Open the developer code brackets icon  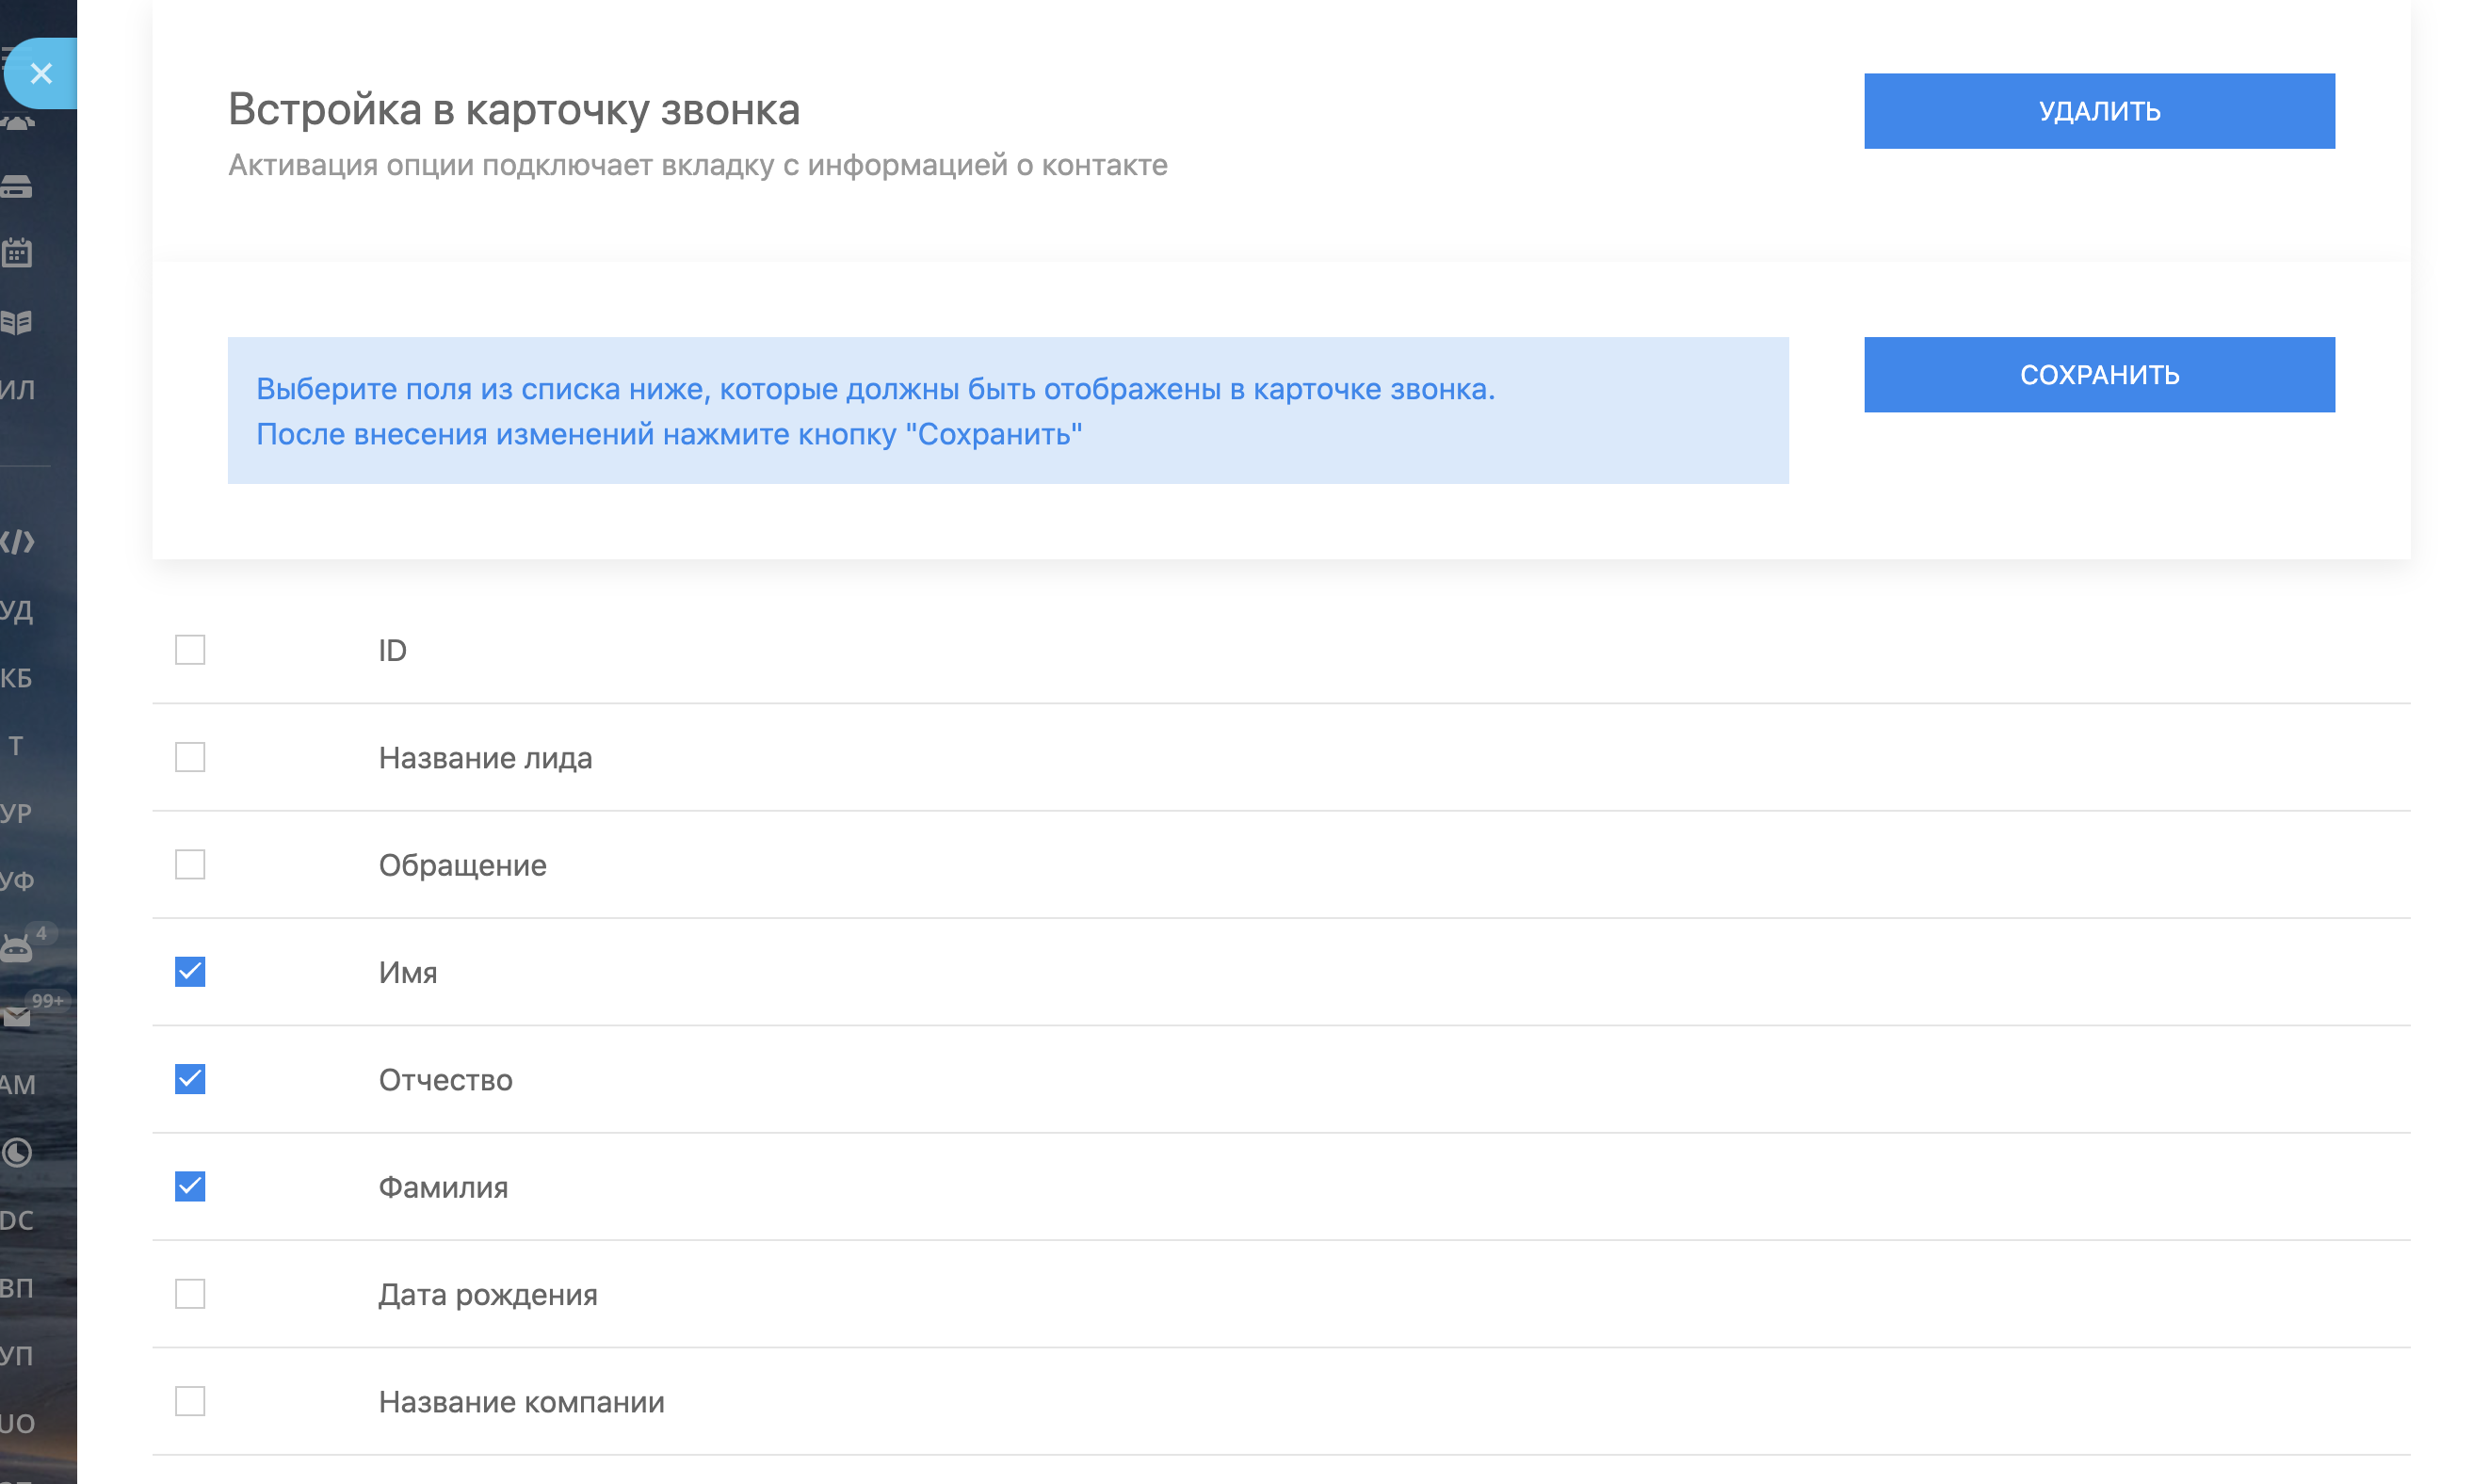[17, 542]
